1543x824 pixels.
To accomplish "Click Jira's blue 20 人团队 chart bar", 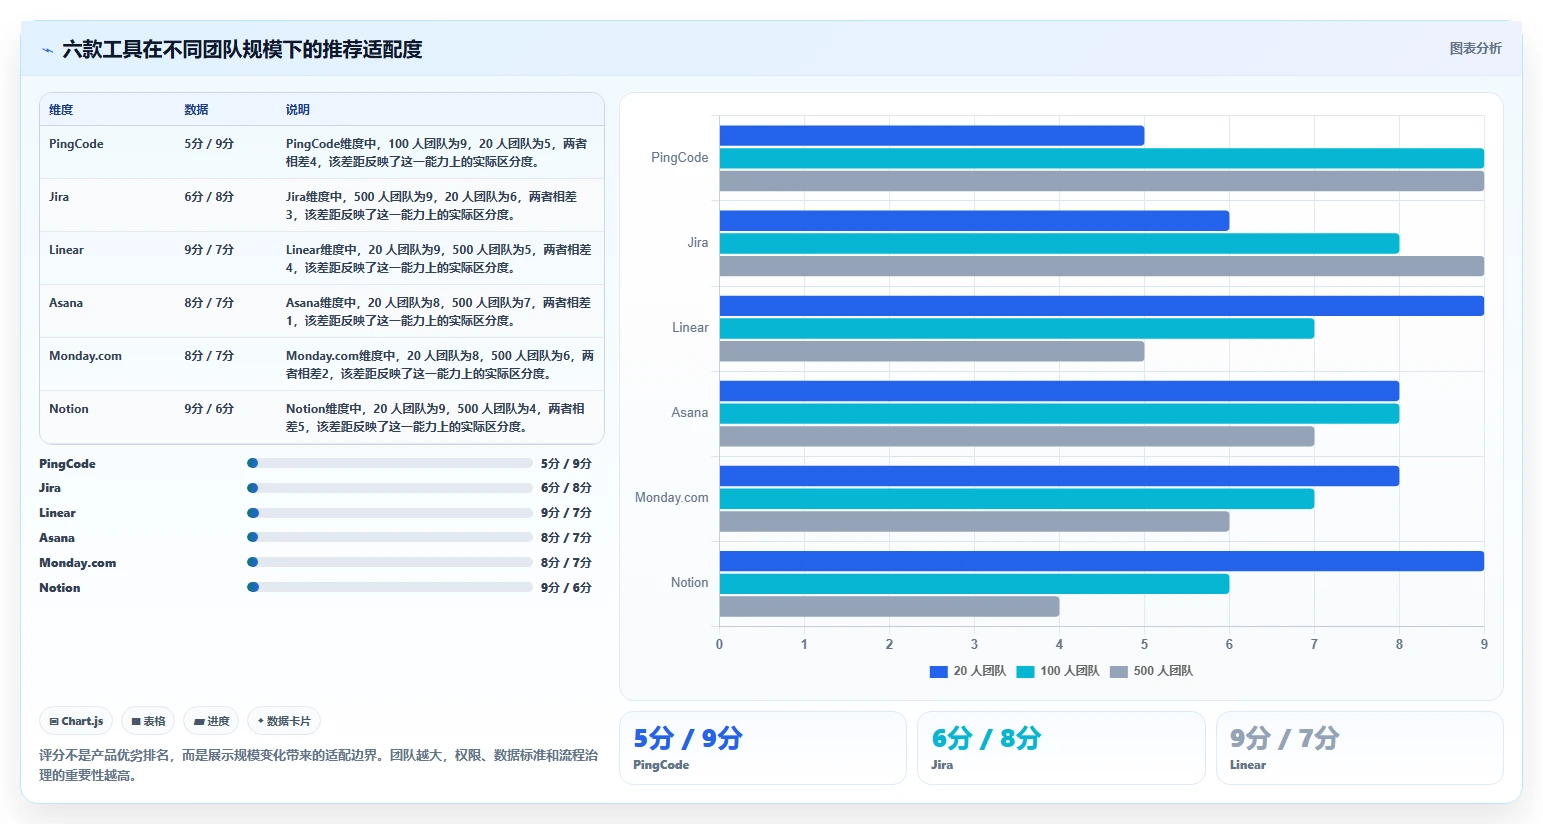I will point(974,221).
